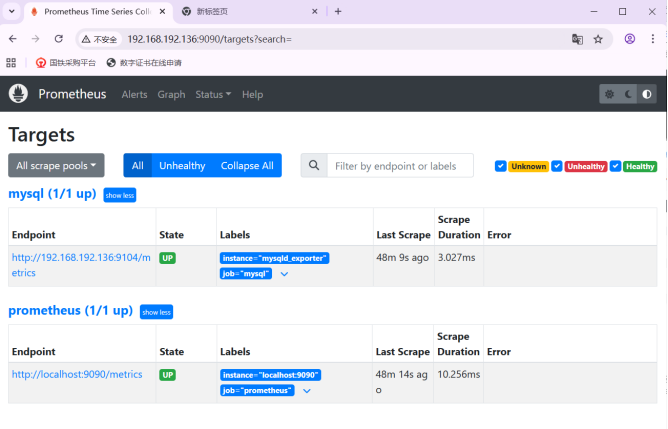Go back with the browser back arrow
Image resolution: width=668 pixels, height=429 pixels.
point(13,39)
